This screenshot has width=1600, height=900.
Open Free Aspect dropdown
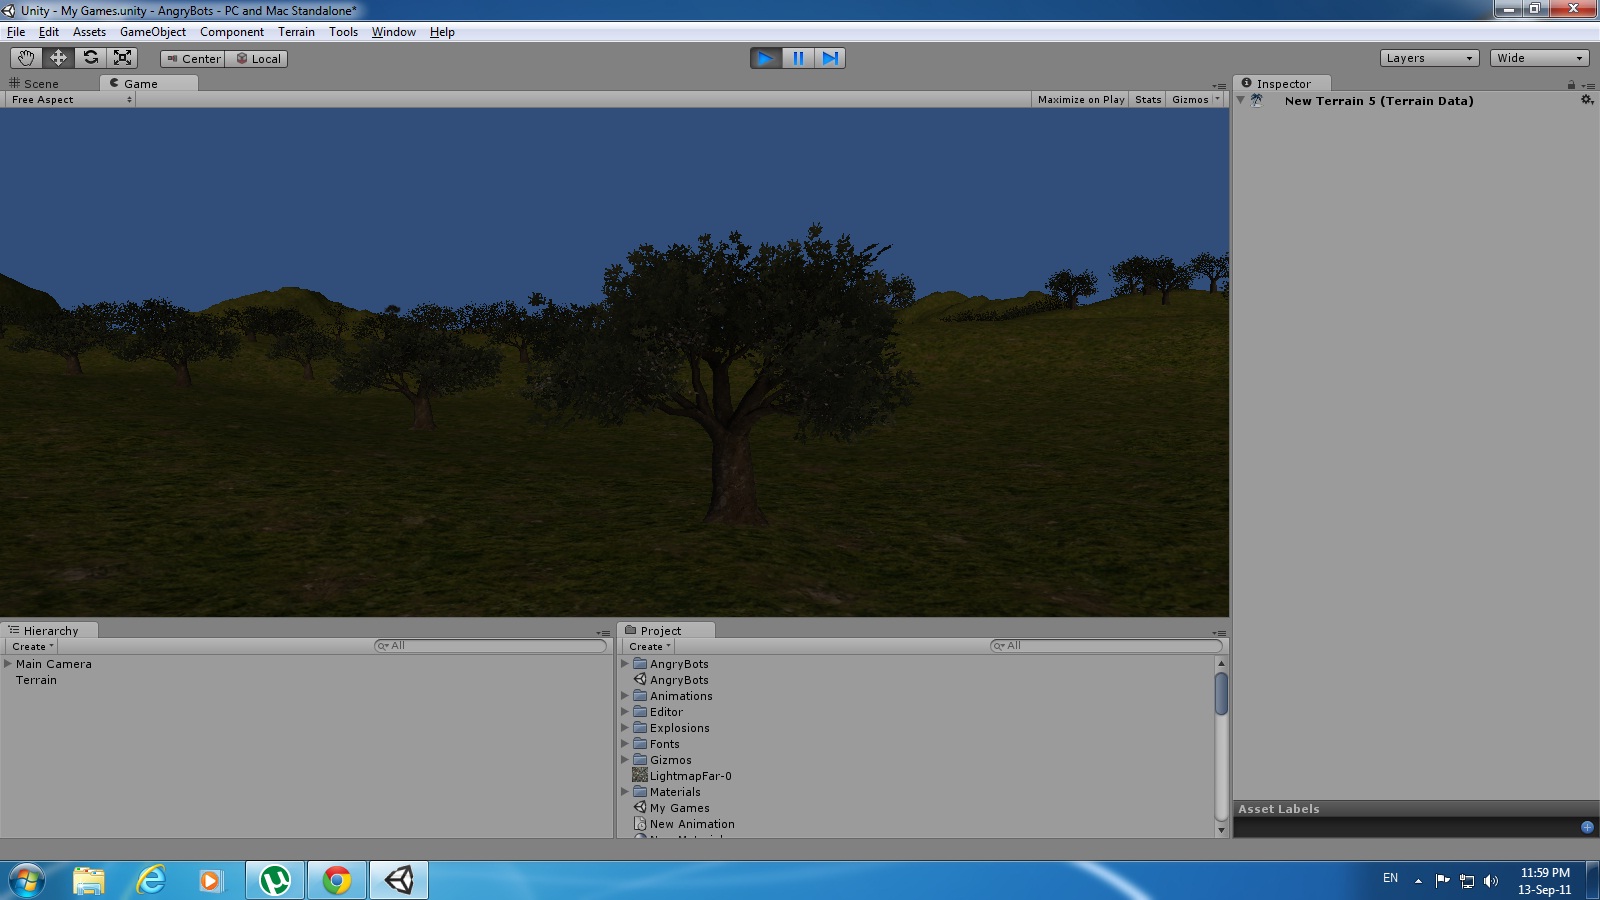click(x=70, y=100)
